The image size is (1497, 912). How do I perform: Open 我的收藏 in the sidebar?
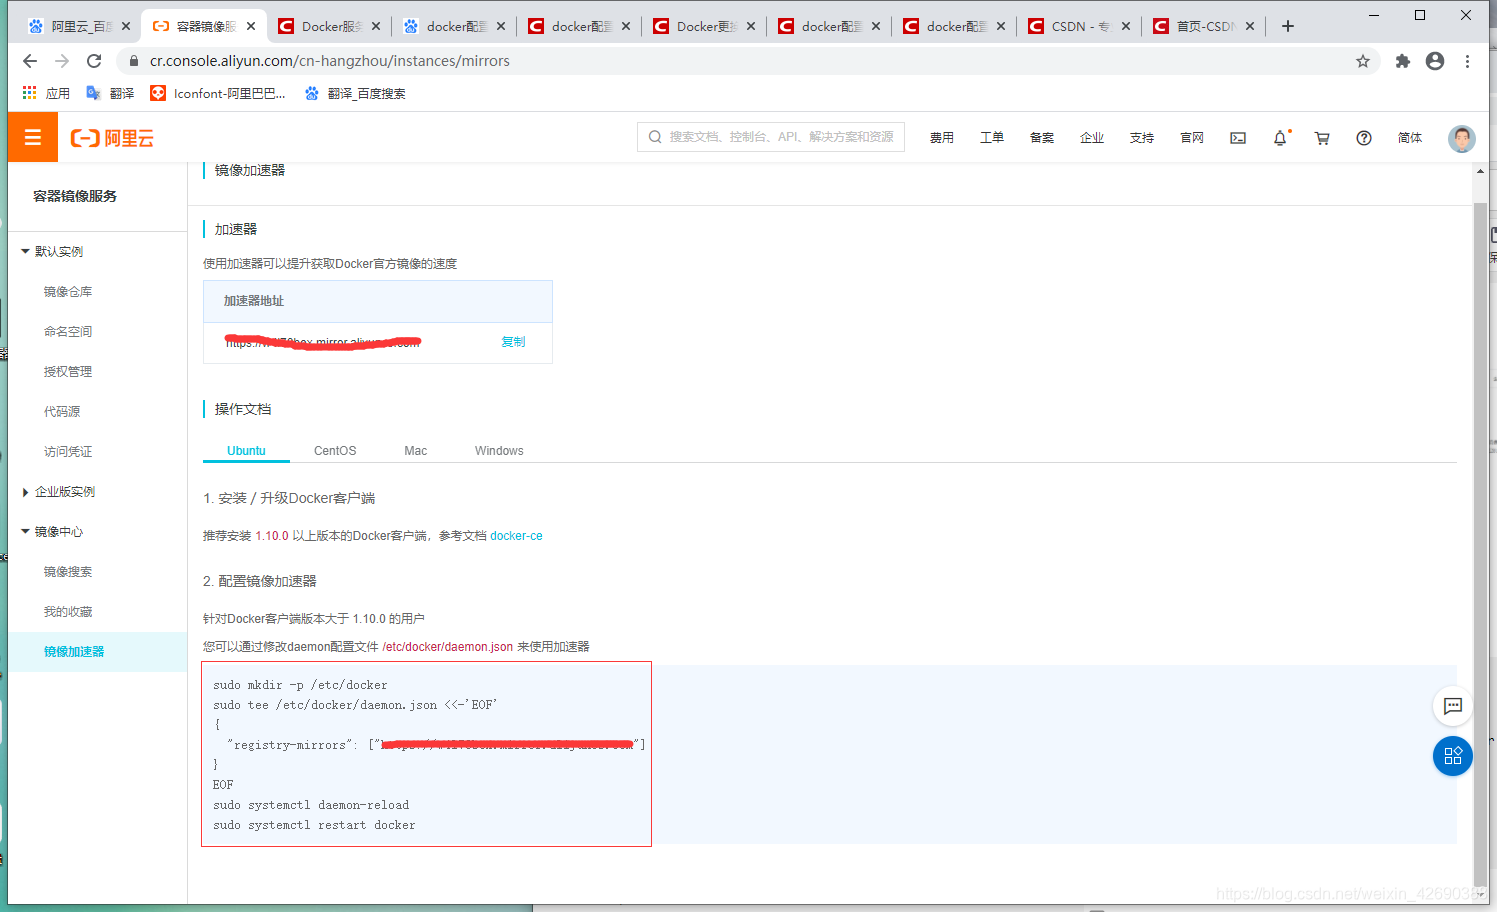coord(68,611)
